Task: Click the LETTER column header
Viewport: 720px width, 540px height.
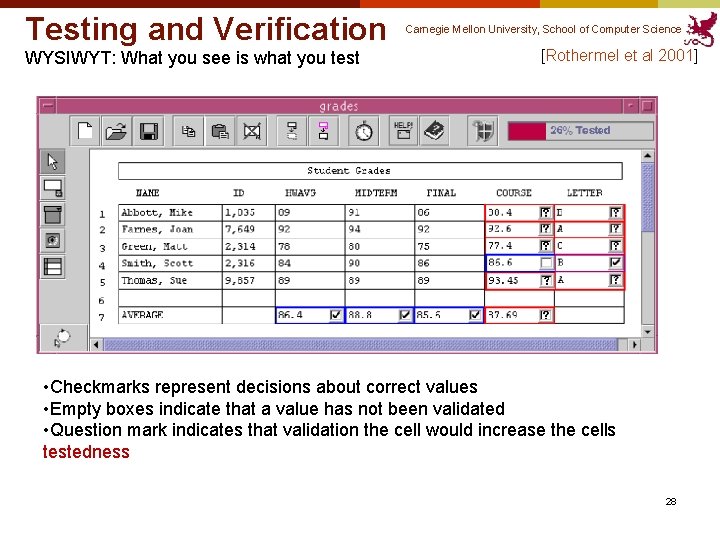Action: (x=585, y=193)
